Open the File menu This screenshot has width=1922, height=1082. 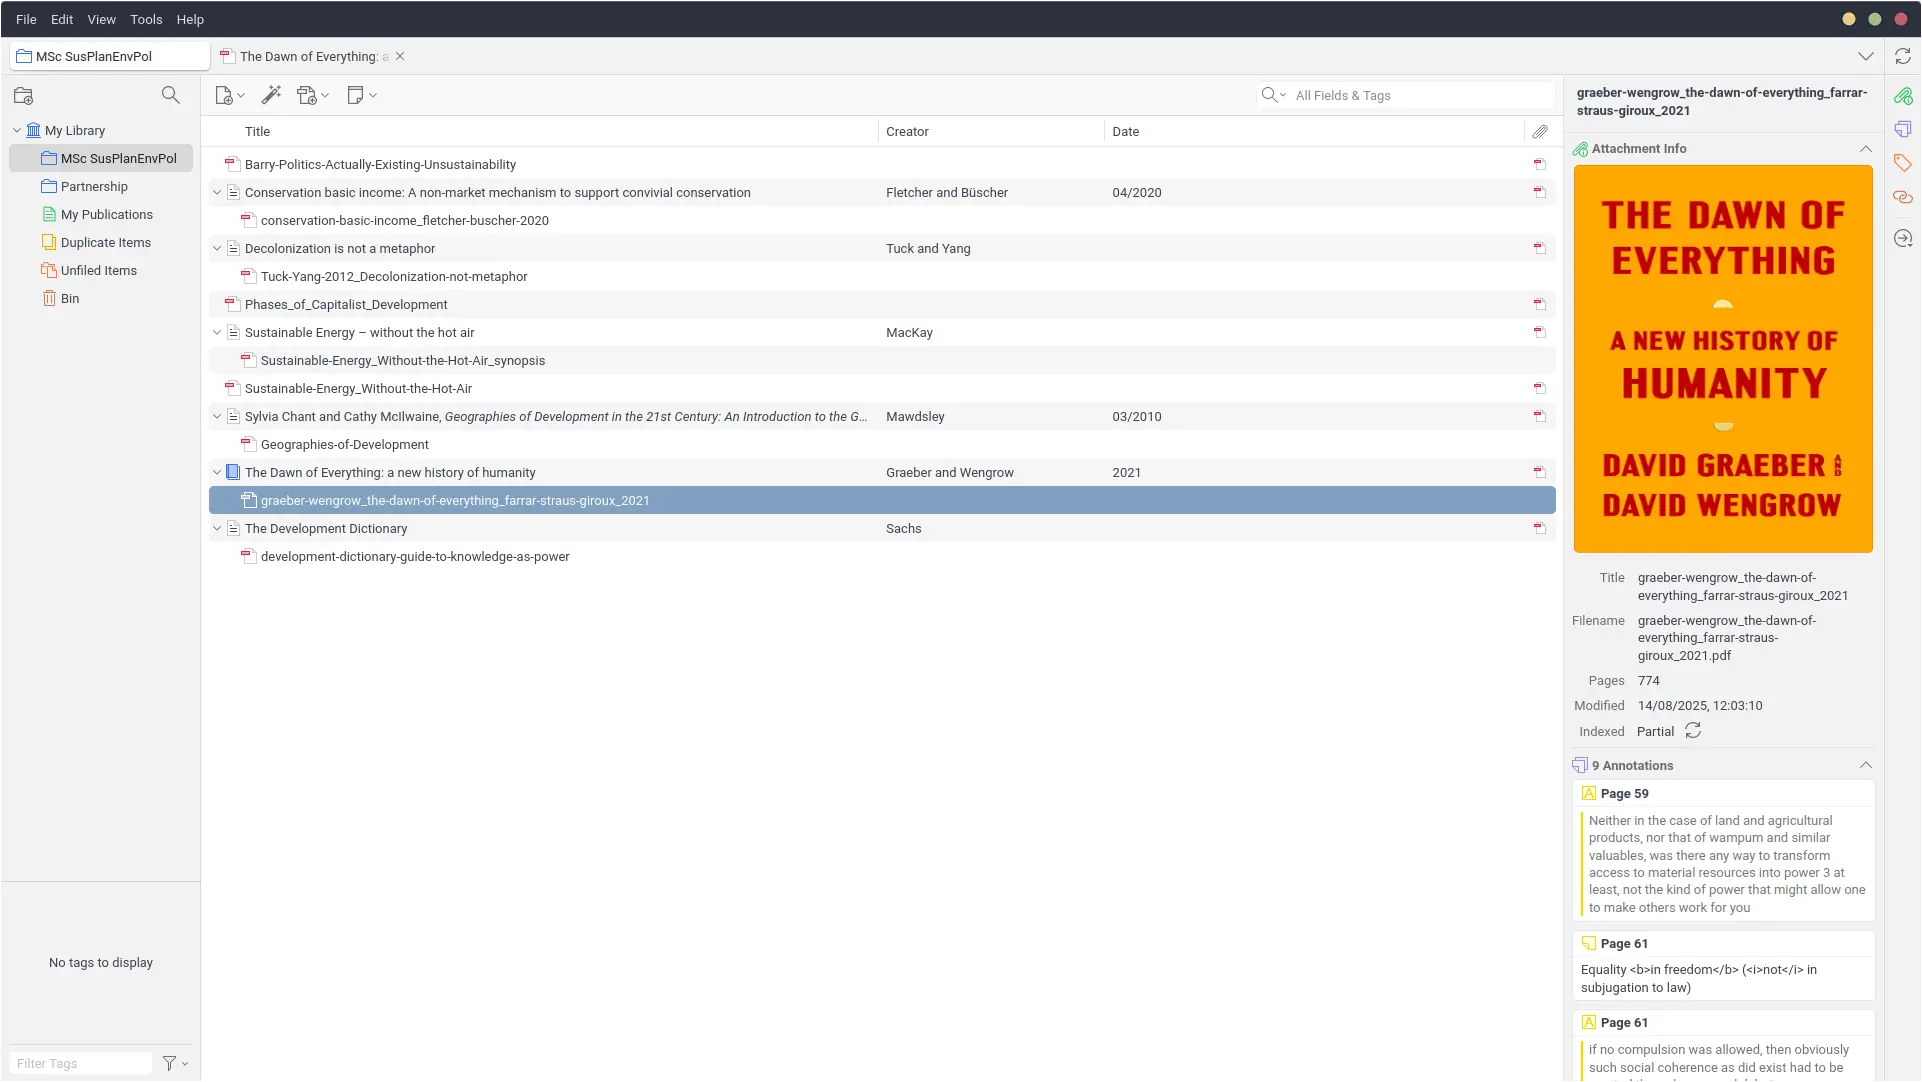coord(26,19)
